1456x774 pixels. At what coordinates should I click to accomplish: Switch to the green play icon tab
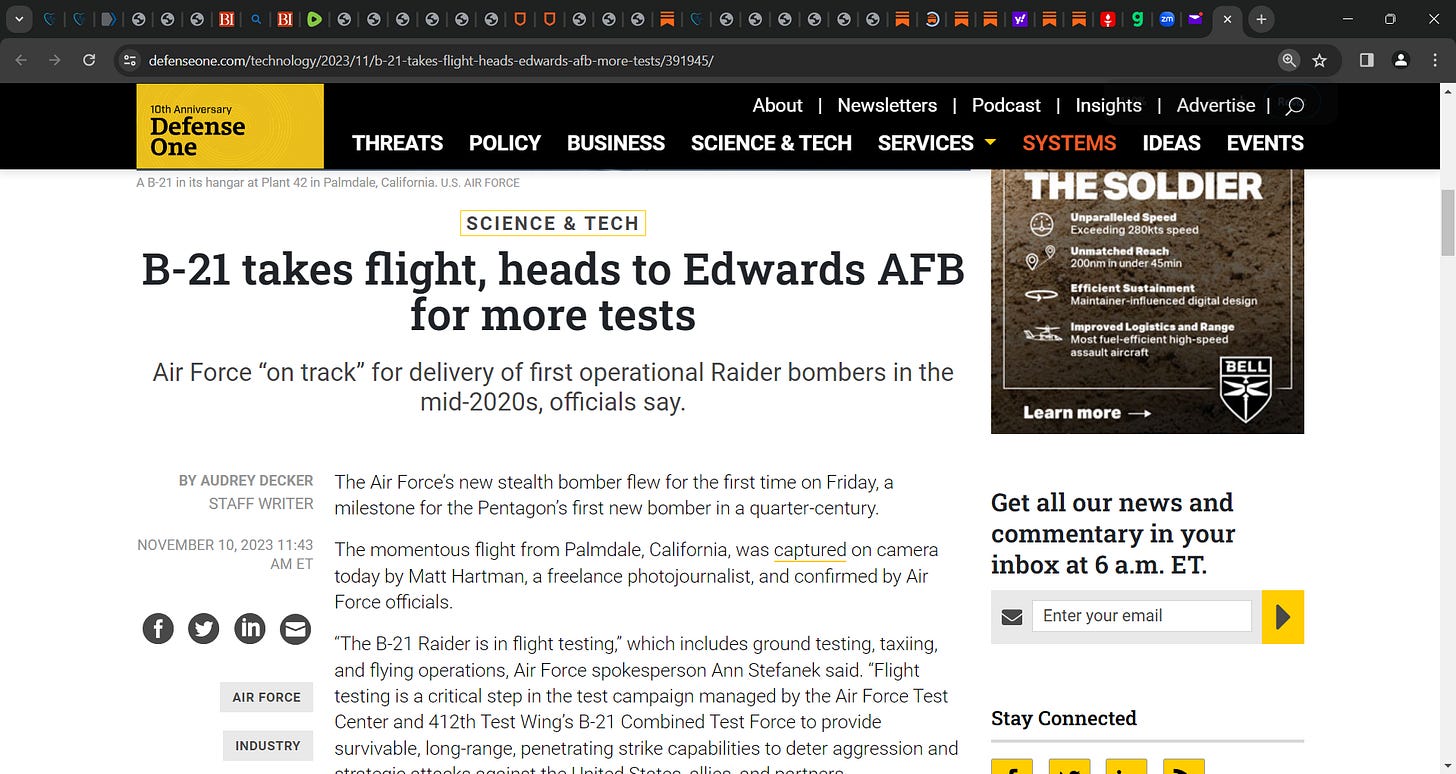coord(314,19)
